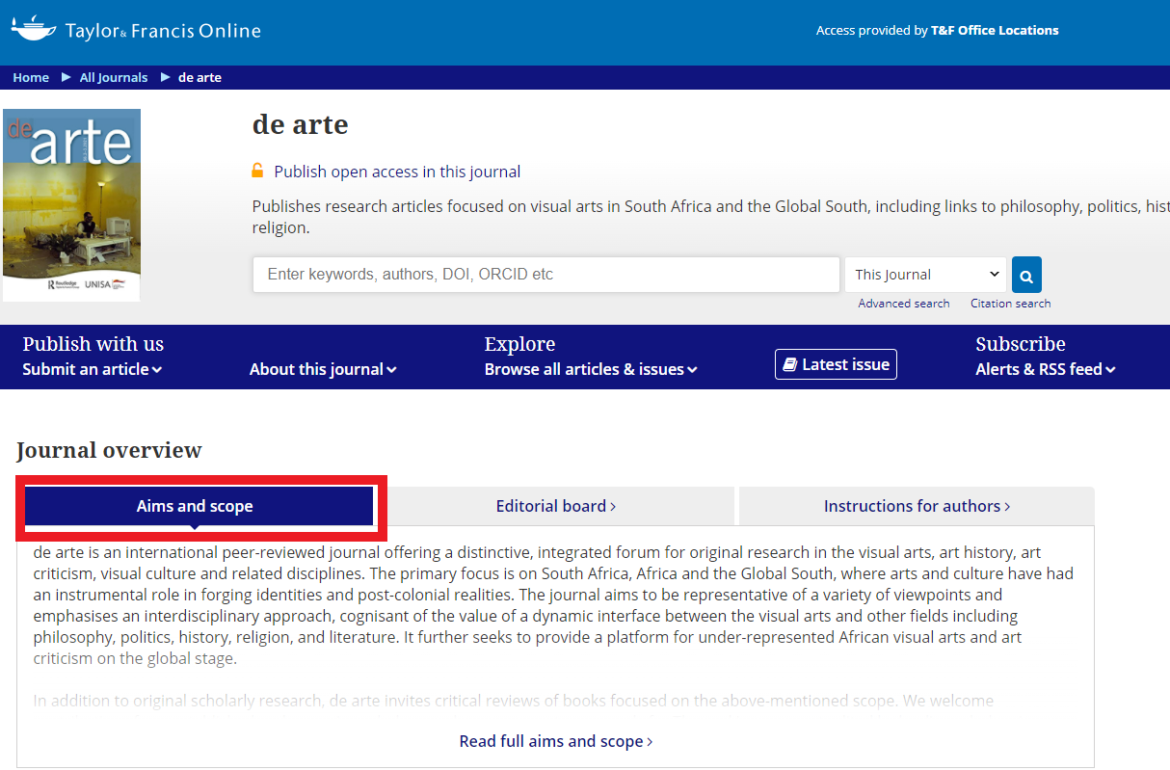This screenshot has width=1170, height=770.
Task: Click the Subscribe heading
Action: click(x=1020, y=344)
